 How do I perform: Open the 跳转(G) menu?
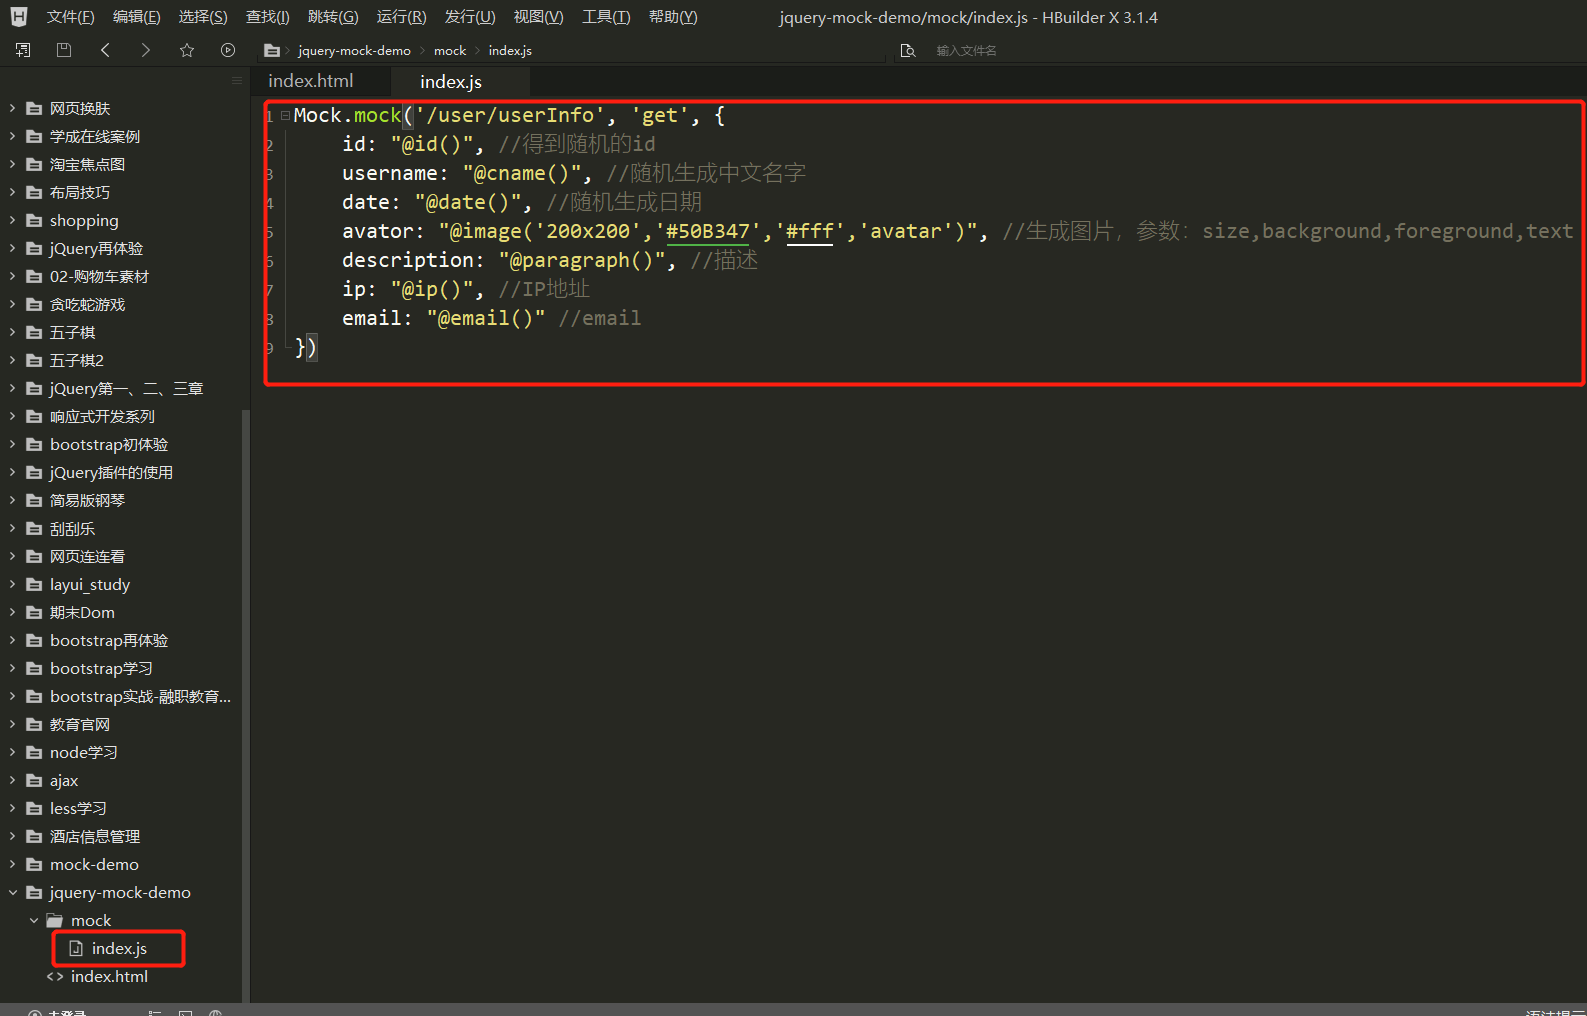(333, 17)
